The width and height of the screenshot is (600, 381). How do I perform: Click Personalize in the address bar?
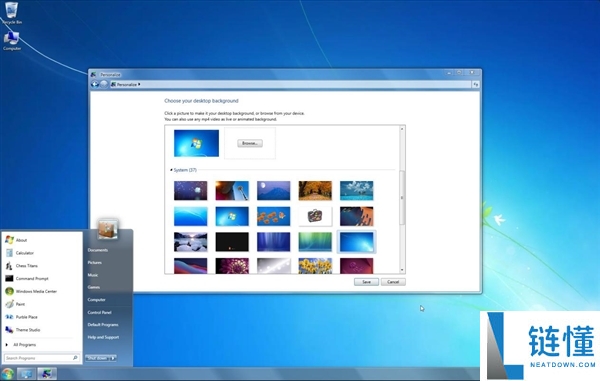[x=127, y=85]
